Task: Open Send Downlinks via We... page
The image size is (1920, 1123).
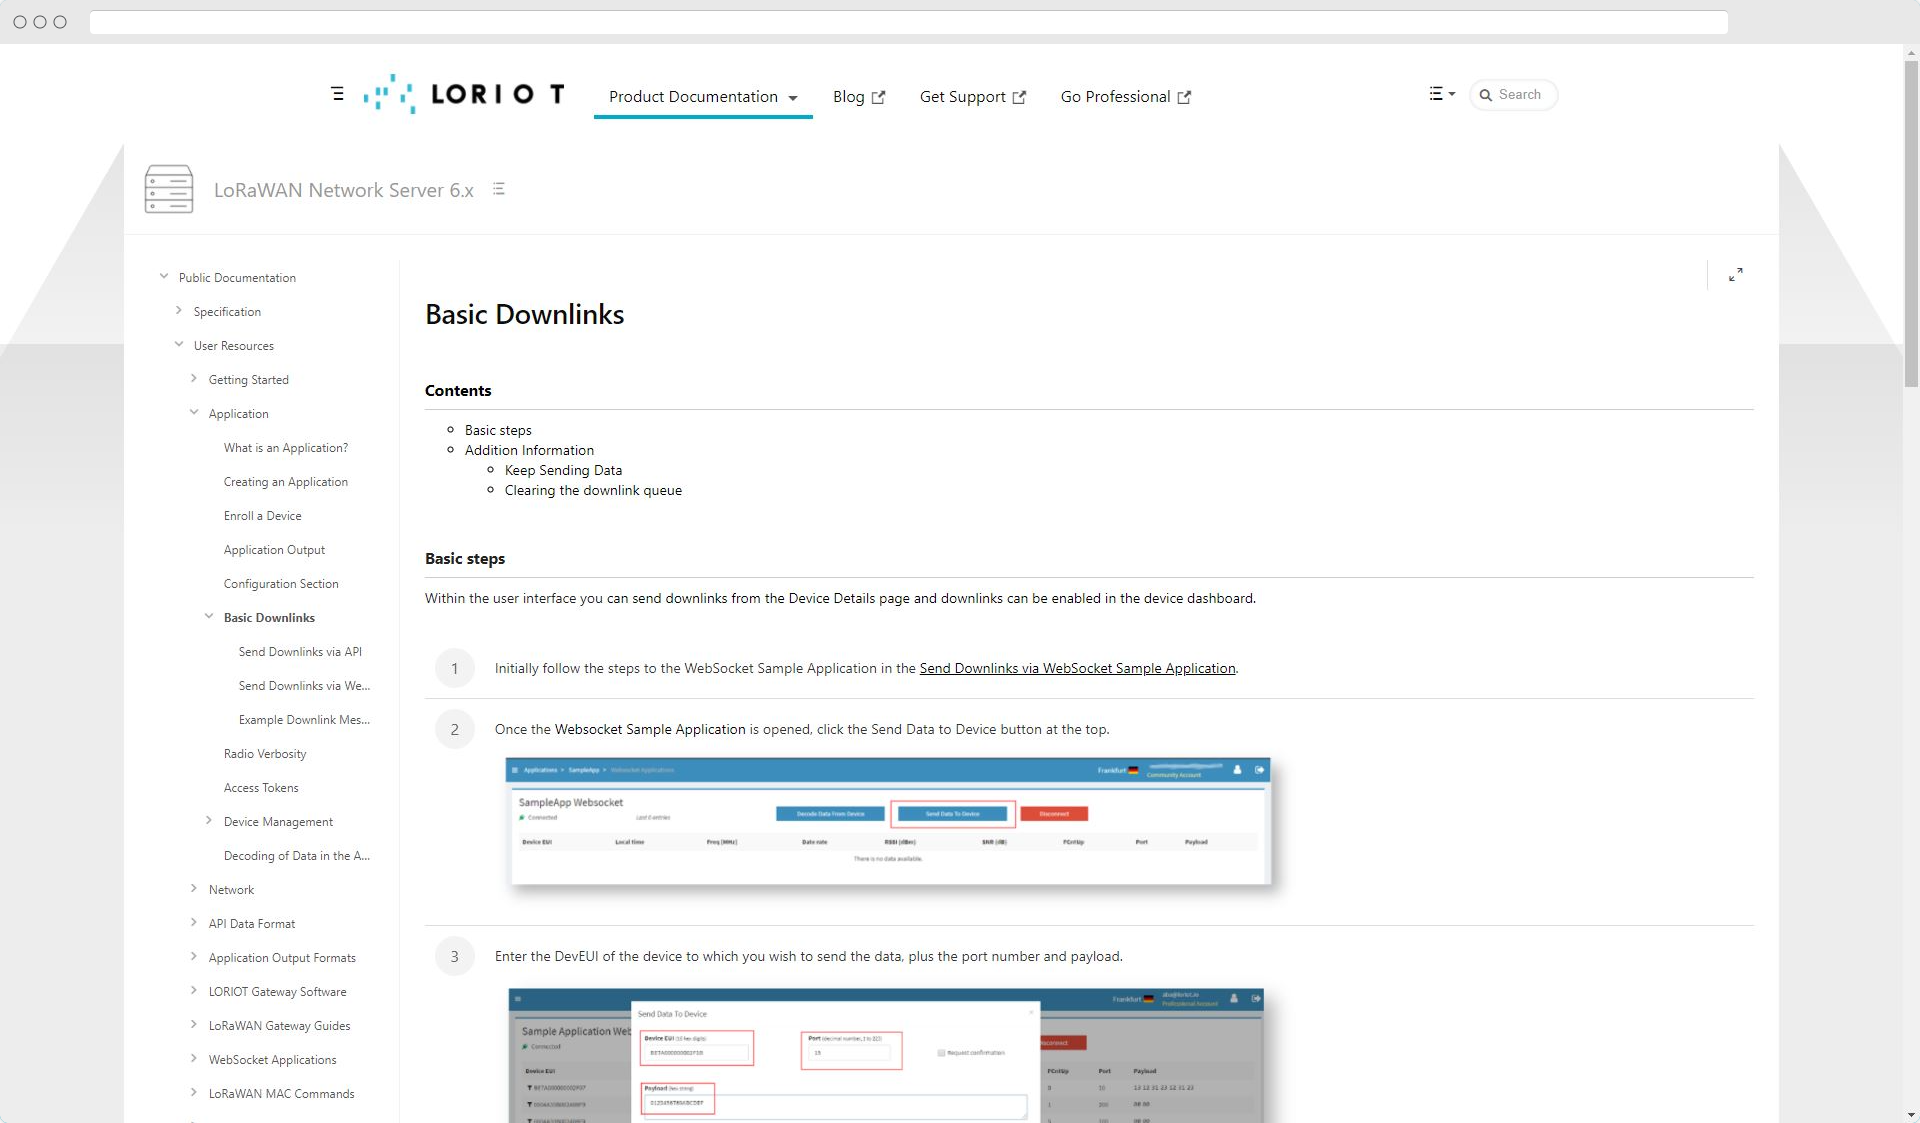Action: (x=304, y=686)
